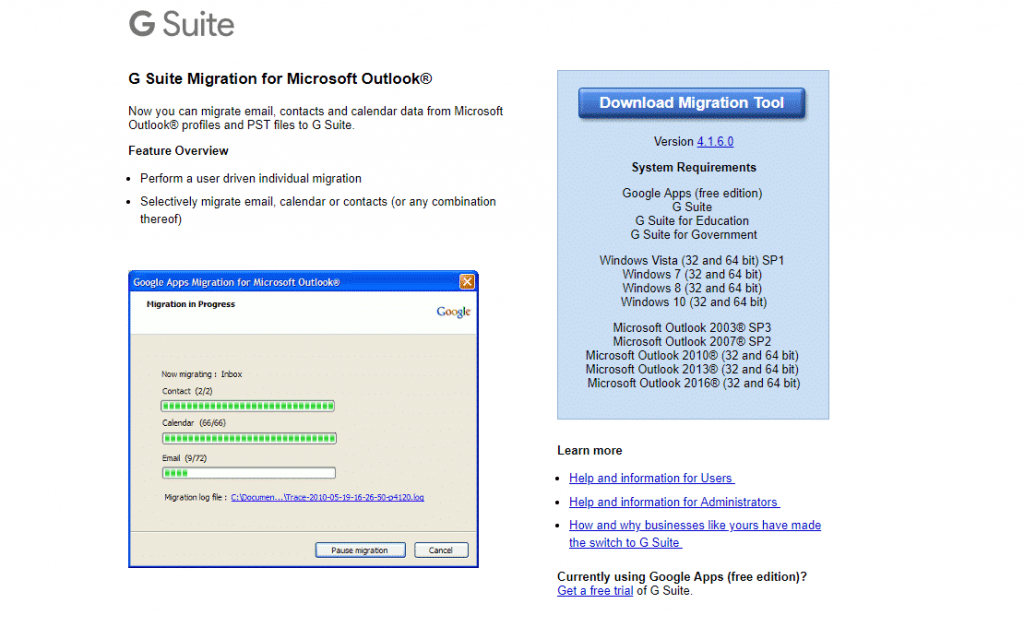Image resolution: width=1024 pixels, height=639 pixels.
Task: Click 'G Suite for Government' line
Action: [x=694, y=235]
